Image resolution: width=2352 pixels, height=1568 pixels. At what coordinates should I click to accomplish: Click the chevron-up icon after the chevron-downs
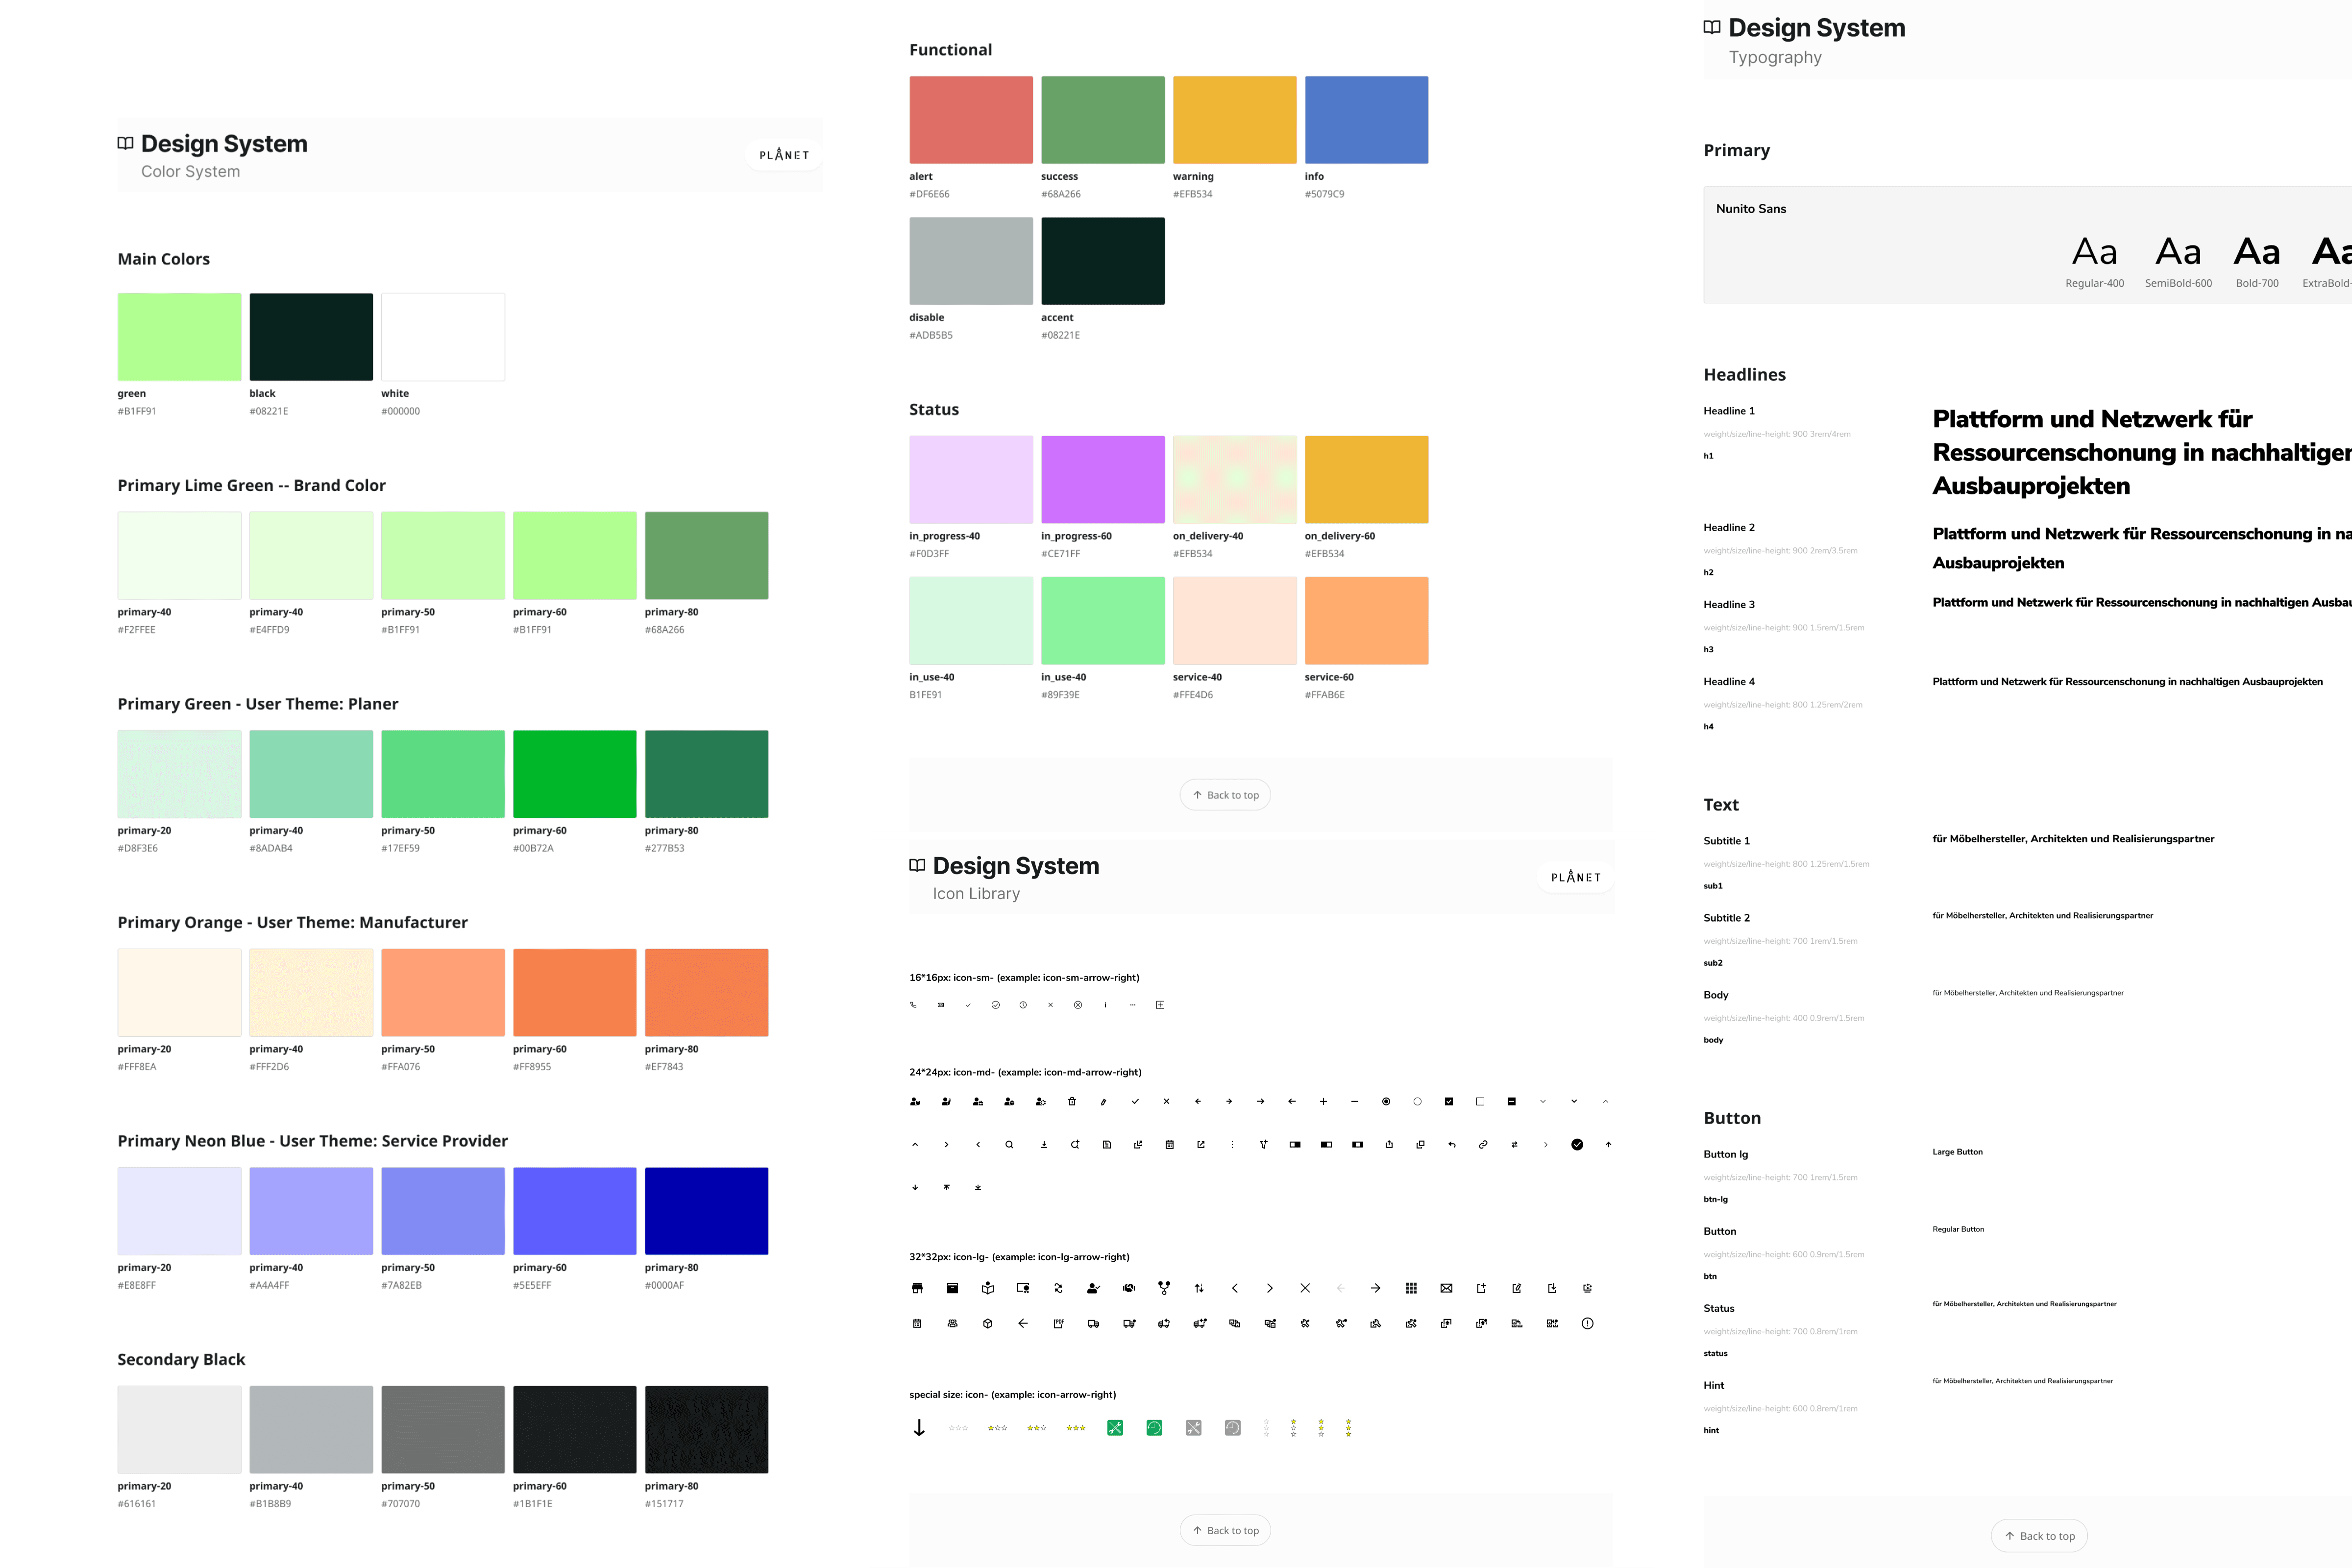click(1605, 1102)
